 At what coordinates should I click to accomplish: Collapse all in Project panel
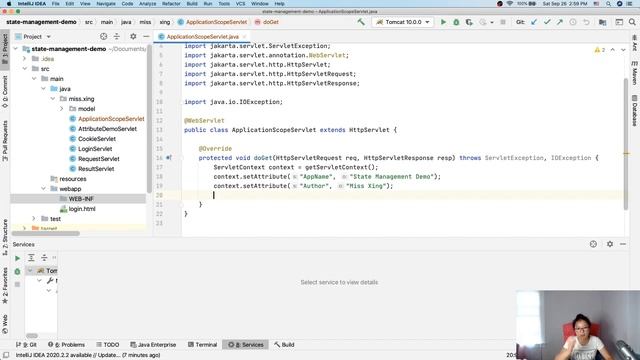point(117,36)
